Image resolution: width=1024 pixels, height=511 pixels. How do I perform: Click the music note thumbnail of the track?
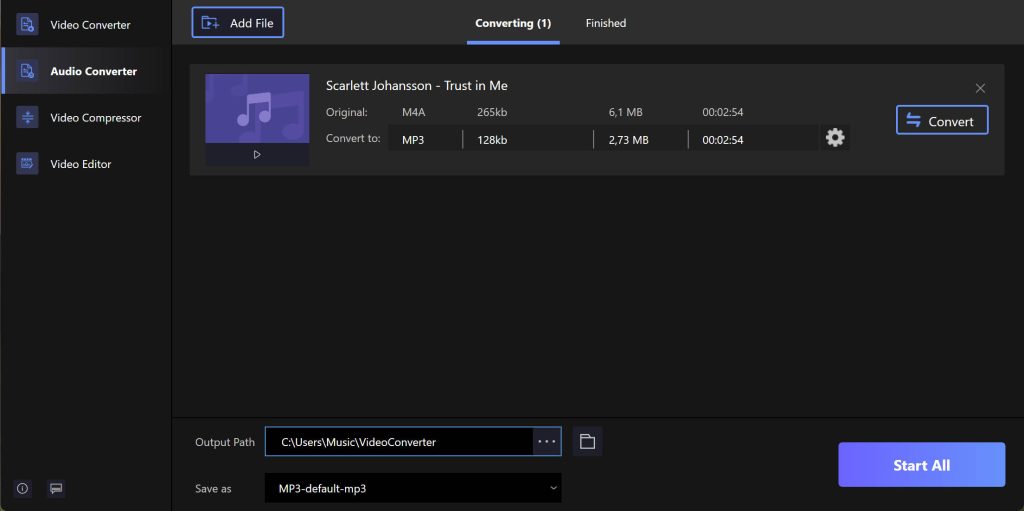[257, 108]
